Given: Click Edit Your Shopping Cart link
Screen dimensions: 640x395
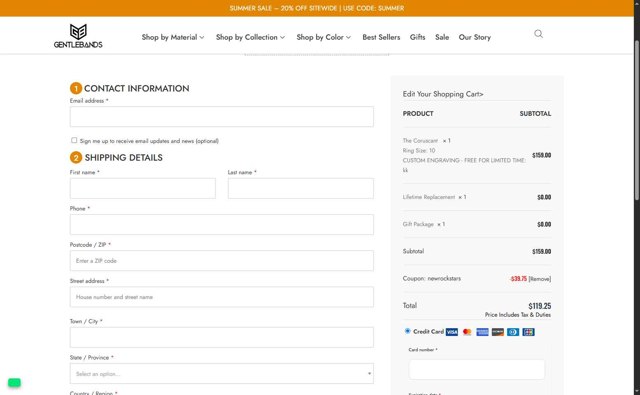Looking at the screenshot, I should pos(443,94).
